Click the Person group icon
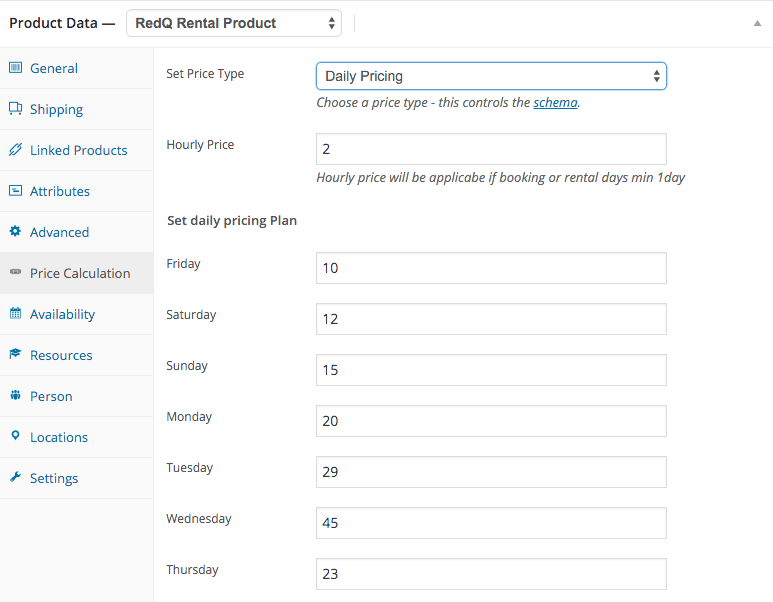773x602 pixels. pyautogui.click(x=15, y=395)
